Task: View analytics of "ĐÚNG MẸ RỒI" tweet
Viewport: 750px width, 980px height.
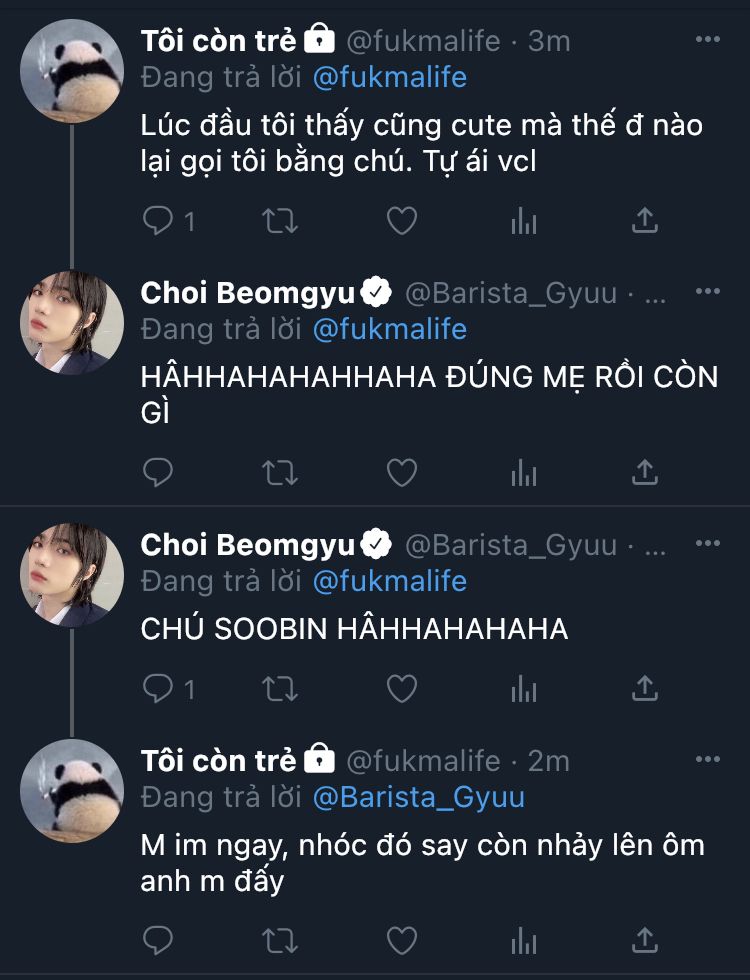Action: 524,471
